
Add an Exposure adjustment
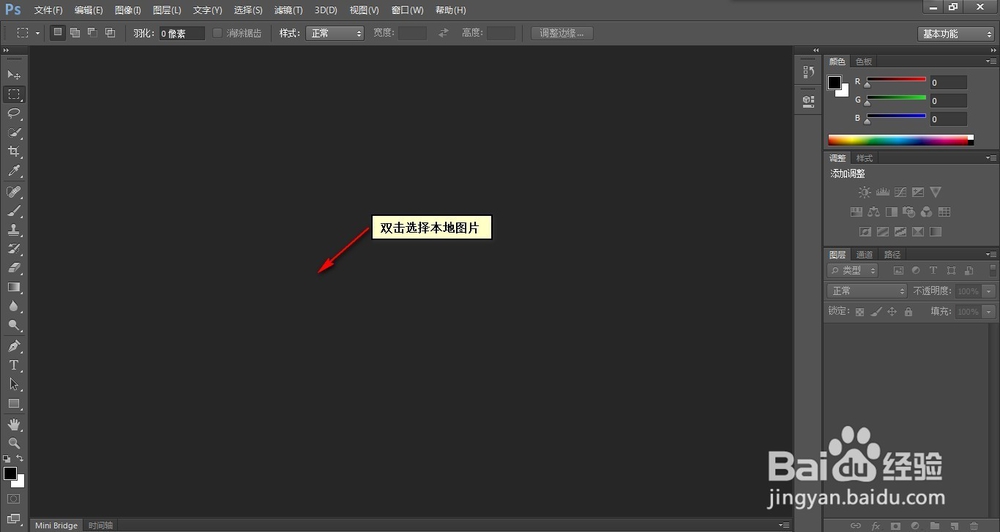pos(918,192)
